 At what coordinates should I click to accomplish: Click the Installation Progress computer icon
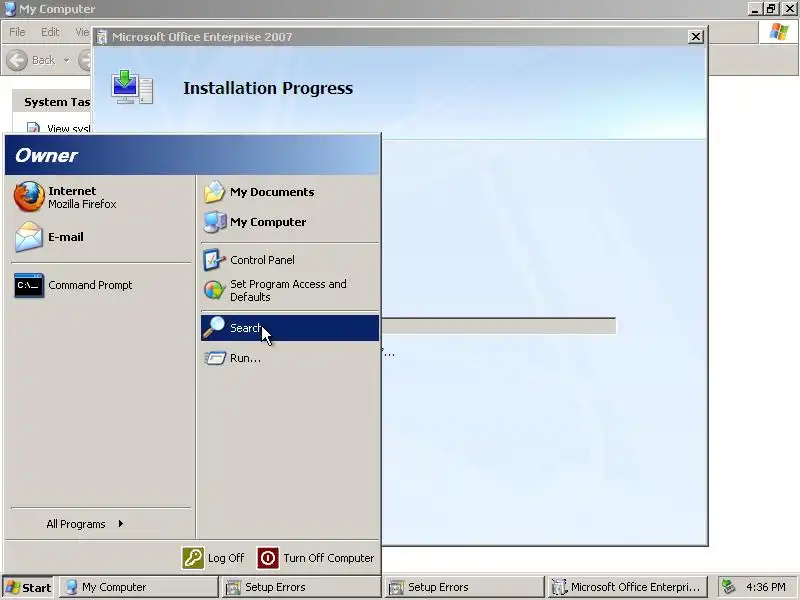(132, 87)
